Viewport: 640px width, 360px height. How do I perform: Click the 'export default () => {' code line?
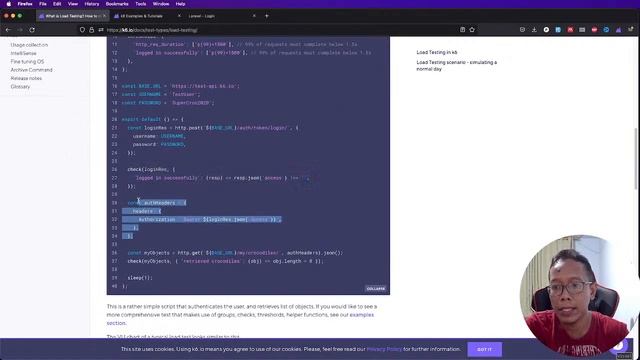coord(153,120)
